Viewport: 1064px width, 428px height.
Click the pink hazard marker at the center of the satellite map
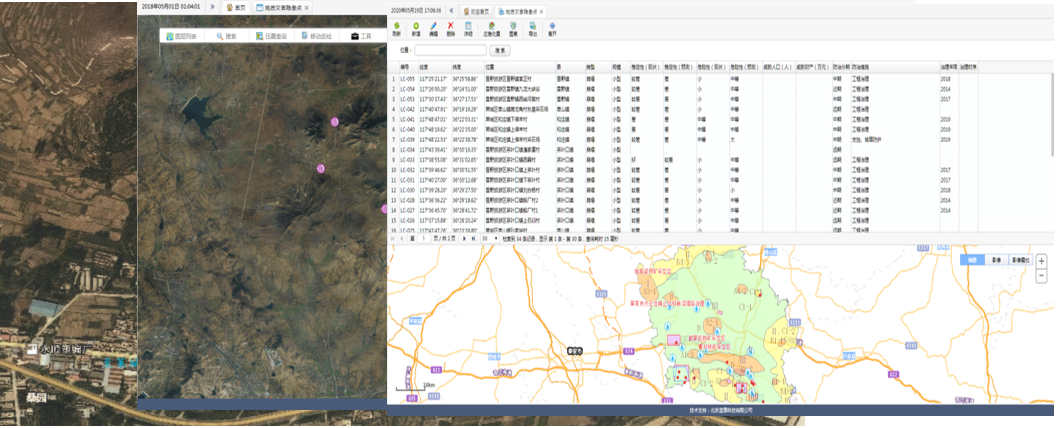click(320, 168)
